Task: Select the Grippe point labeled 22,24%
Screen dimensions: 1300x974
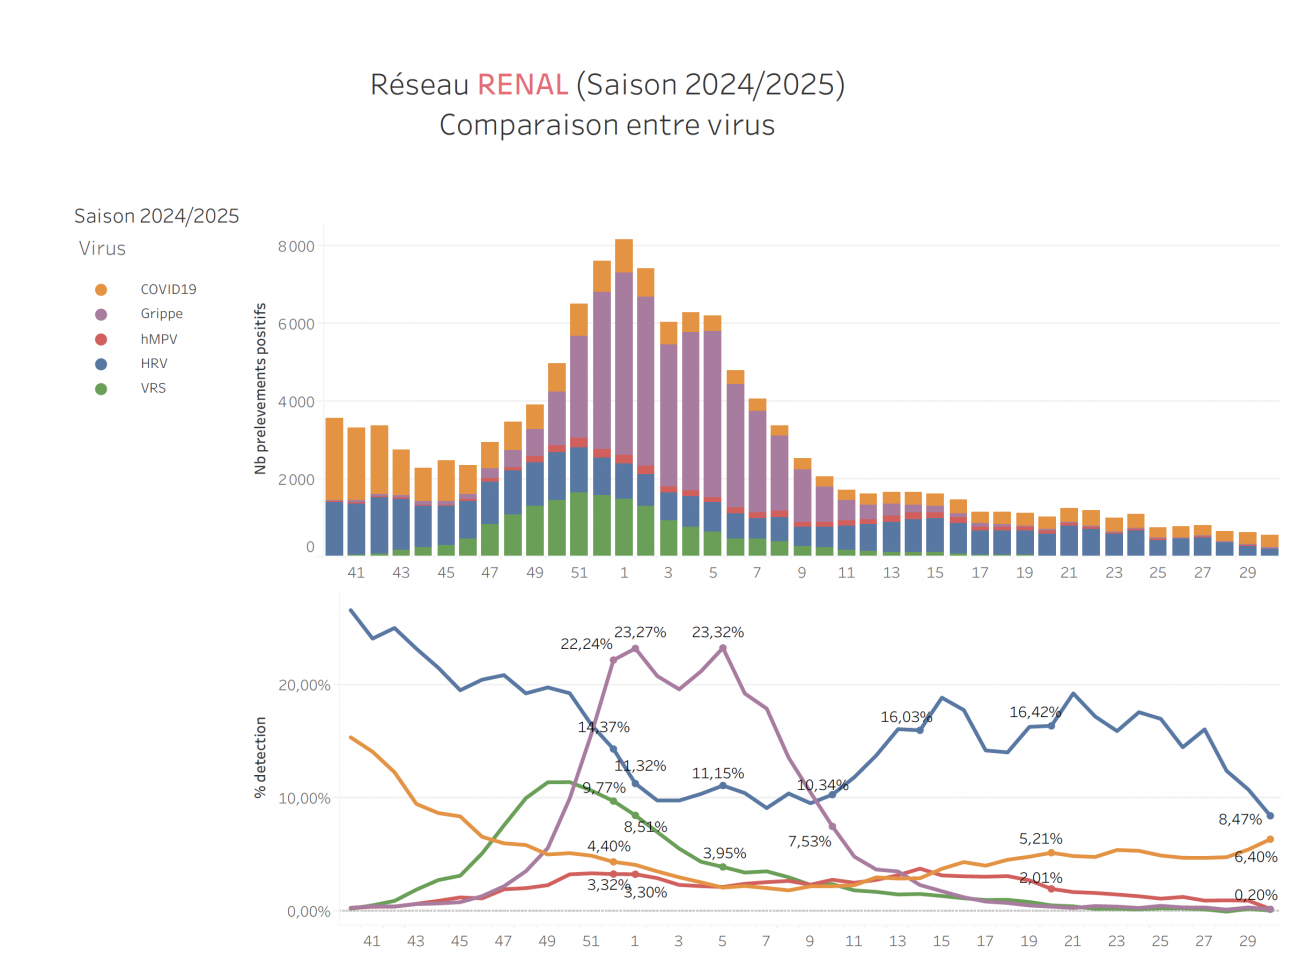Action: pos(613,660)
